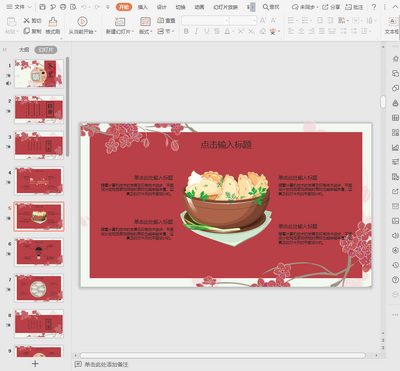Toggle Italic formatting

pos(196,31)
